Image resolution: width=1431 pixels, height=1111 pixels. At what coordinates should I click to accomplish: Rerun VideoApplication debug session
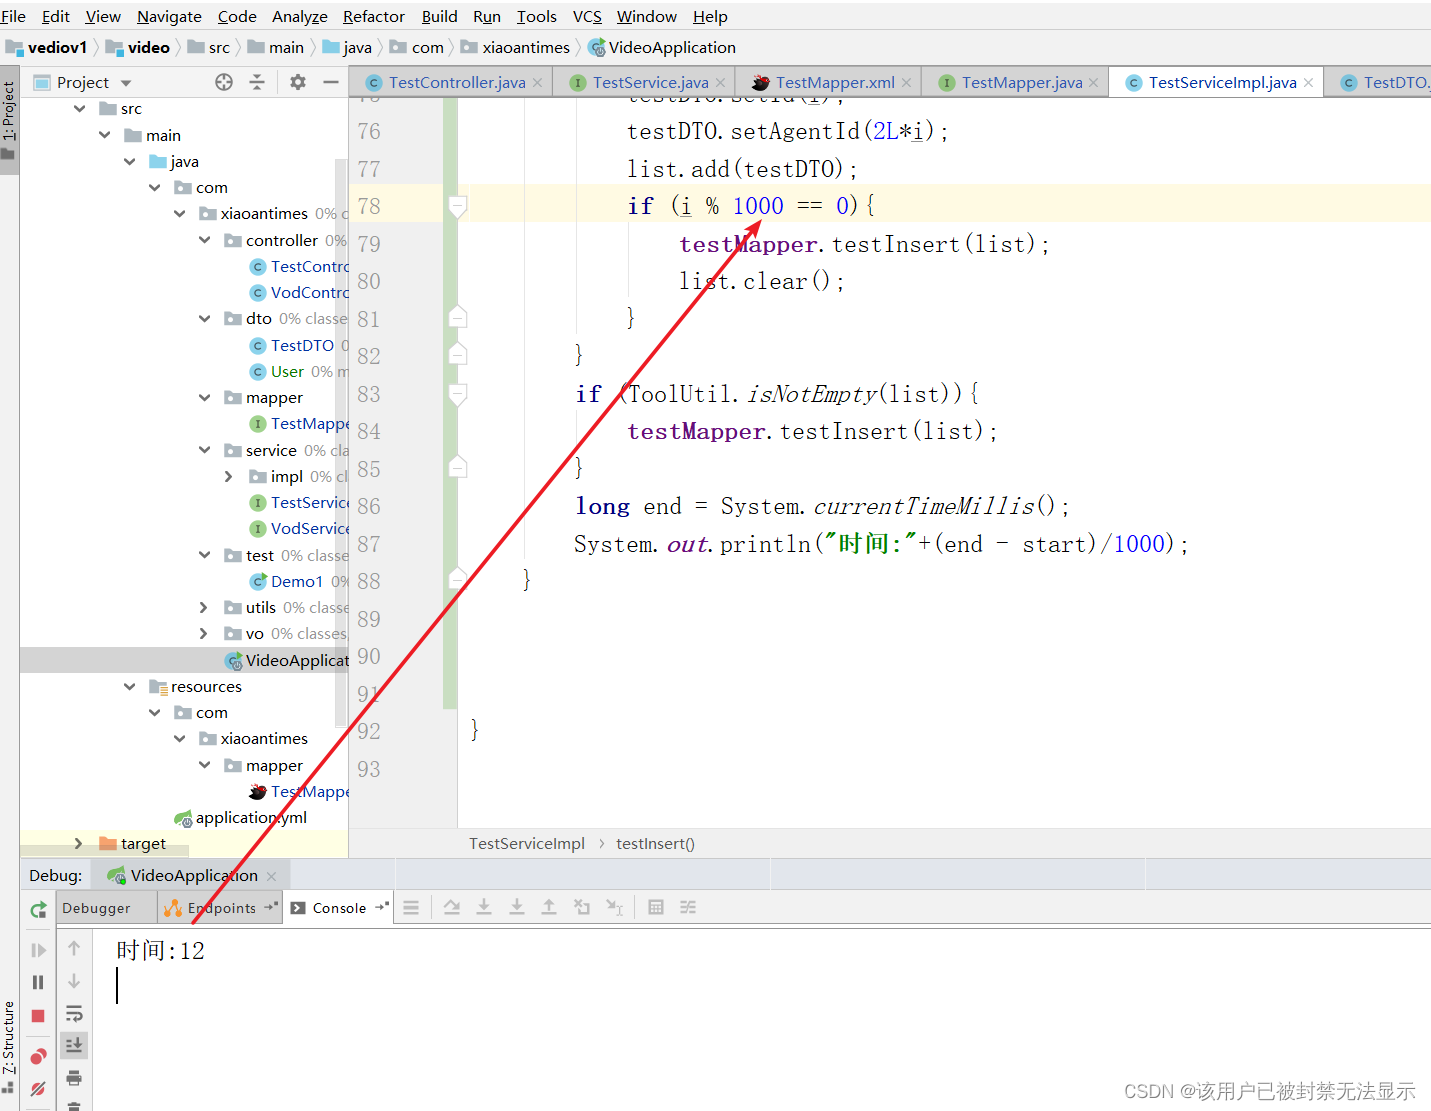(x=38, y=909)
